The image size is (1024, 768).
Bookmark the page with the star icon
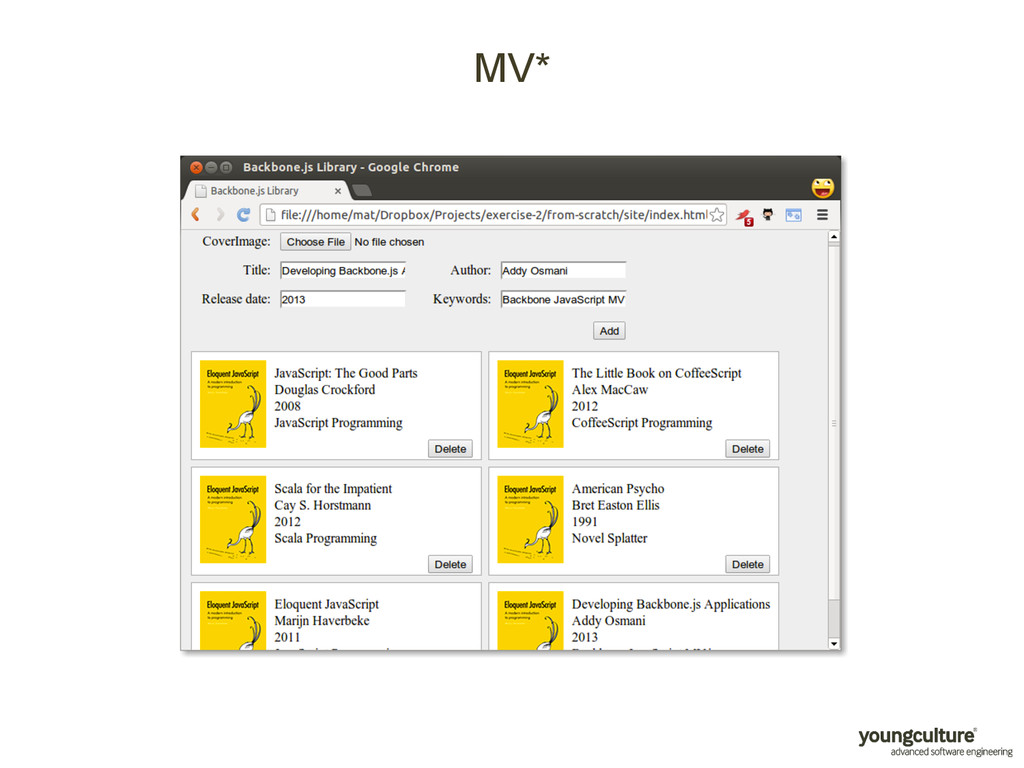716,215
